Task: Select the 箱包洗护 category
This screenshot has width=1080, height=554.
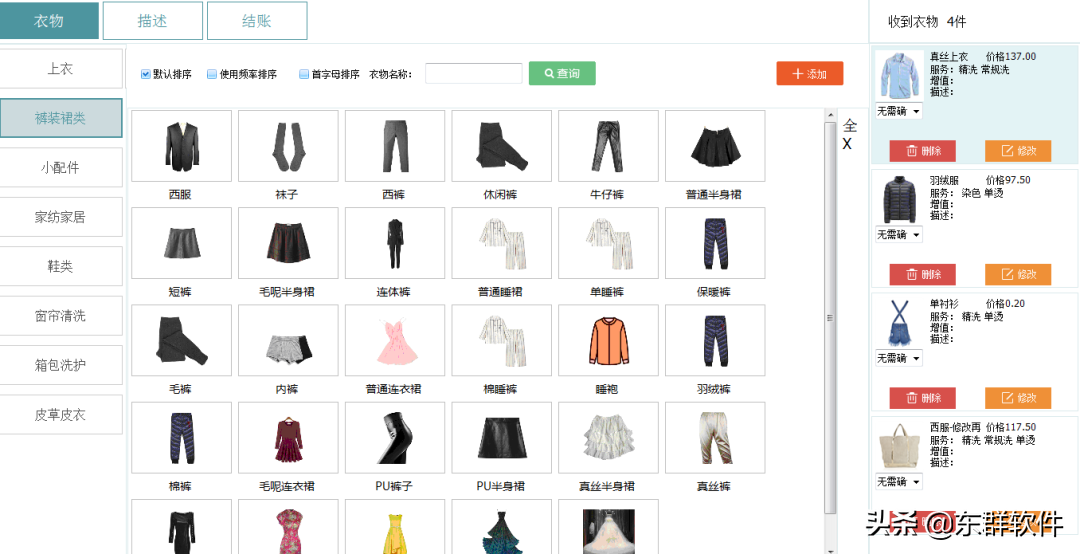Action: [x=61, y=365]
